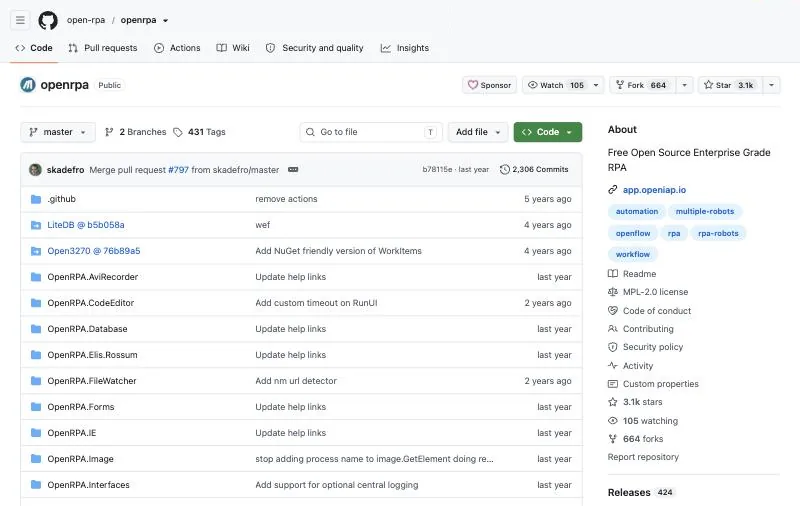Click the Sponsor button
This screenshot has width=800, height=506.
pyautogui.click(x=489, y=85)
